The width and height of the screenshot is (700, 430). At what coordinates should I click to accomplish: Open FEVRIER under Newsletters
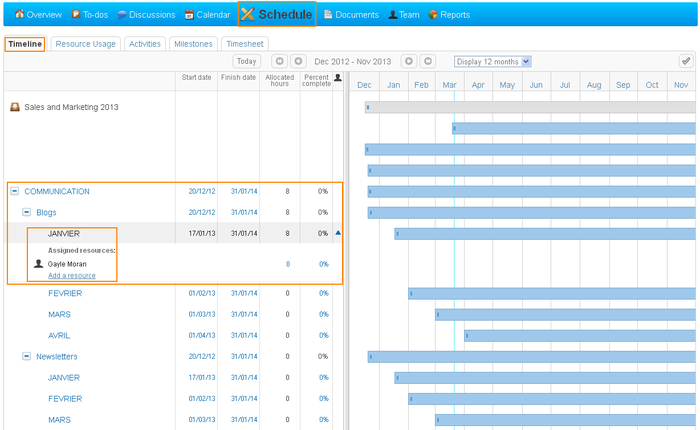coord(65,399)
